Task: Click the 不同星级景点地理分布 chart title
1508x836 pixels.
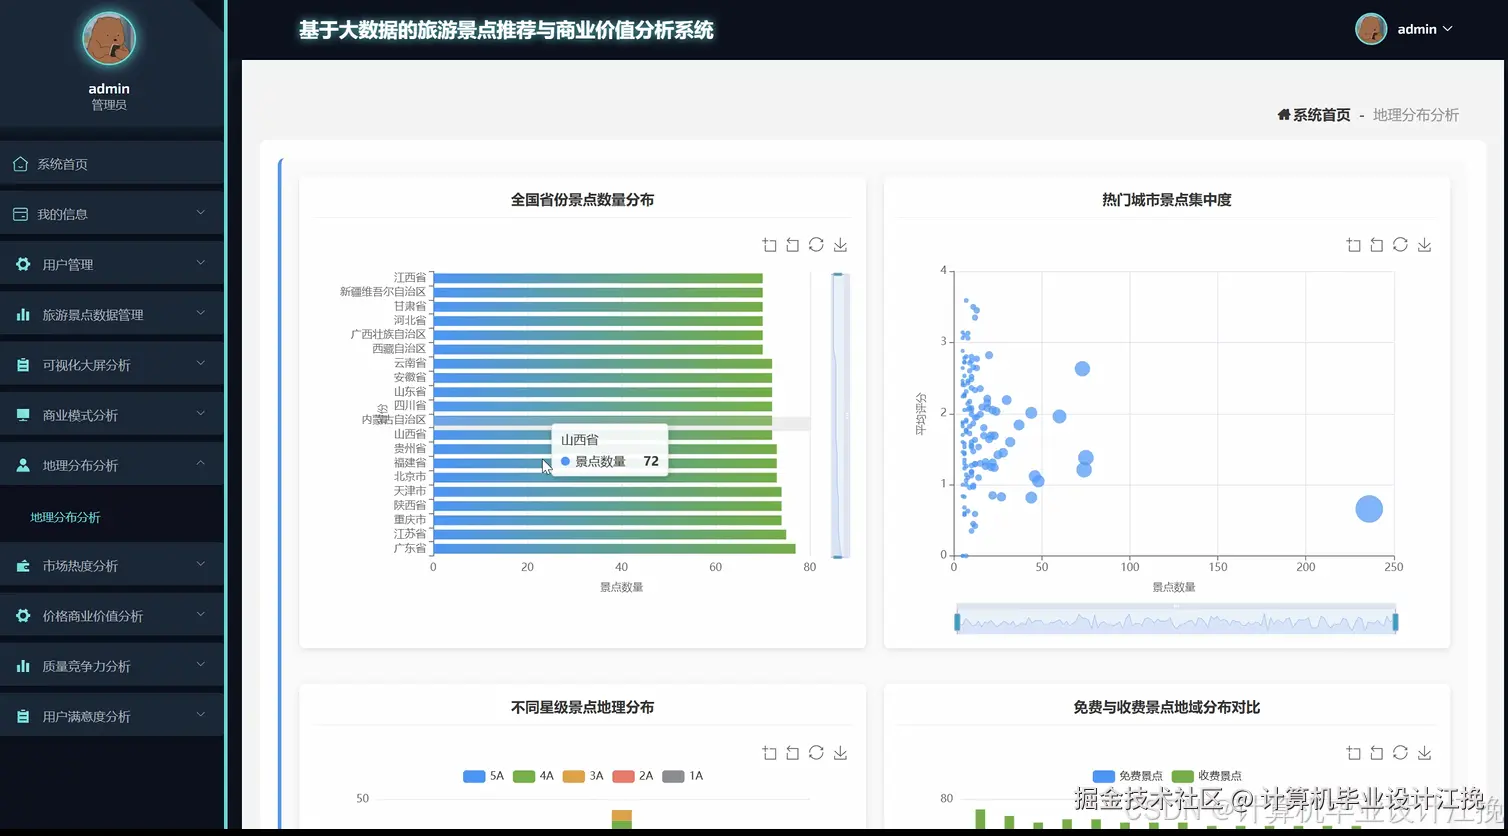Action: tap(582, 707)
